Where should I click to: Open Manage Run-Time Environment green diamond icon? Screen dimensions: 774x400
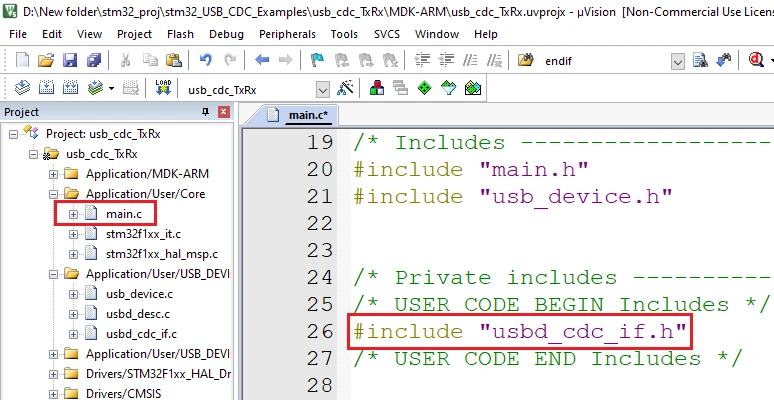(425, 89)
